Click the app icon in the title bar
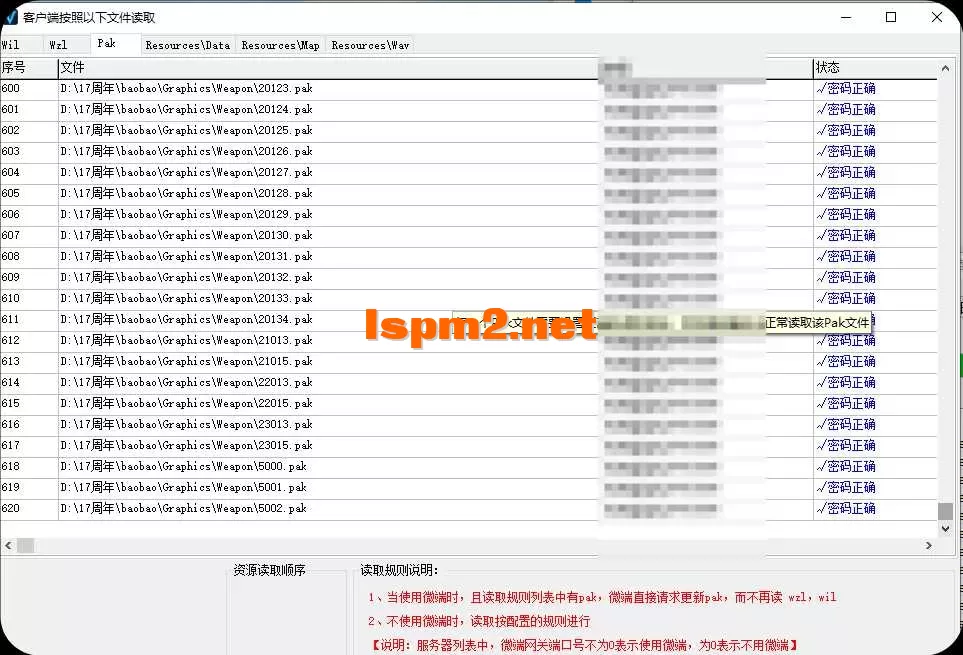The image size is (963, 655). click(x=10, y=17)
